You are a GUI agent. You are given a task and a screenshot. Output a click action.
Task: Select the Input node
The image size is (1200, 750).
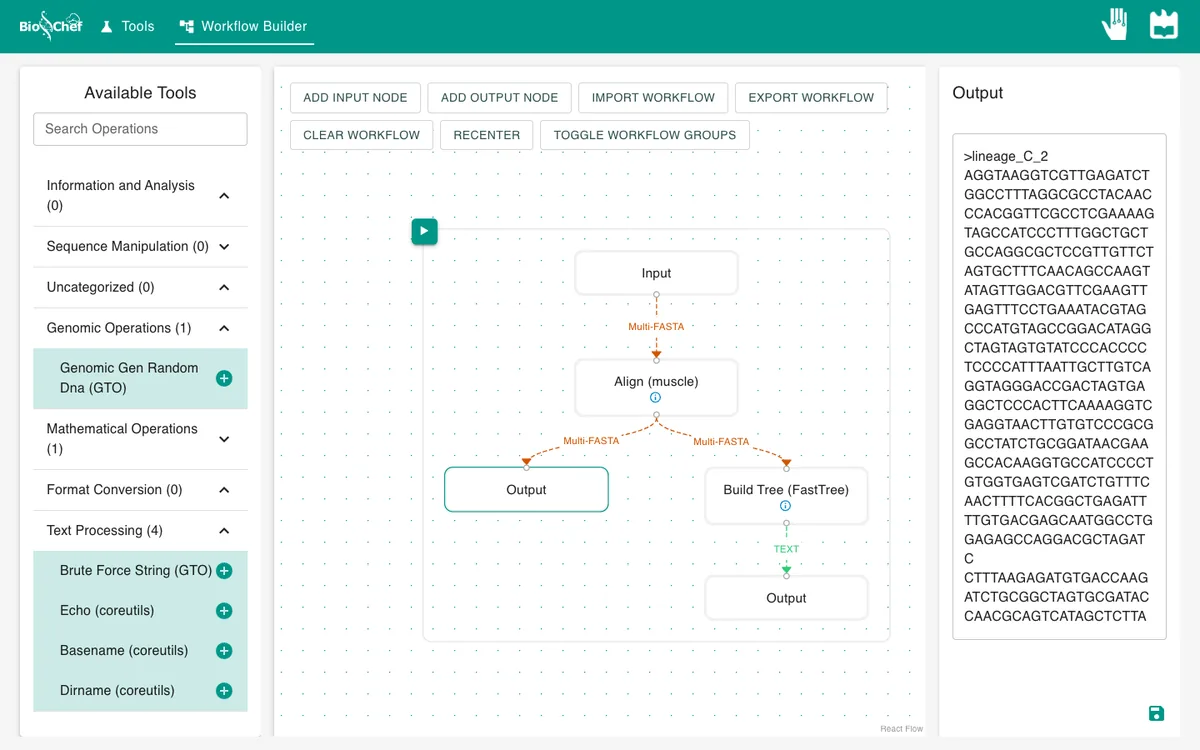(656, 273)
